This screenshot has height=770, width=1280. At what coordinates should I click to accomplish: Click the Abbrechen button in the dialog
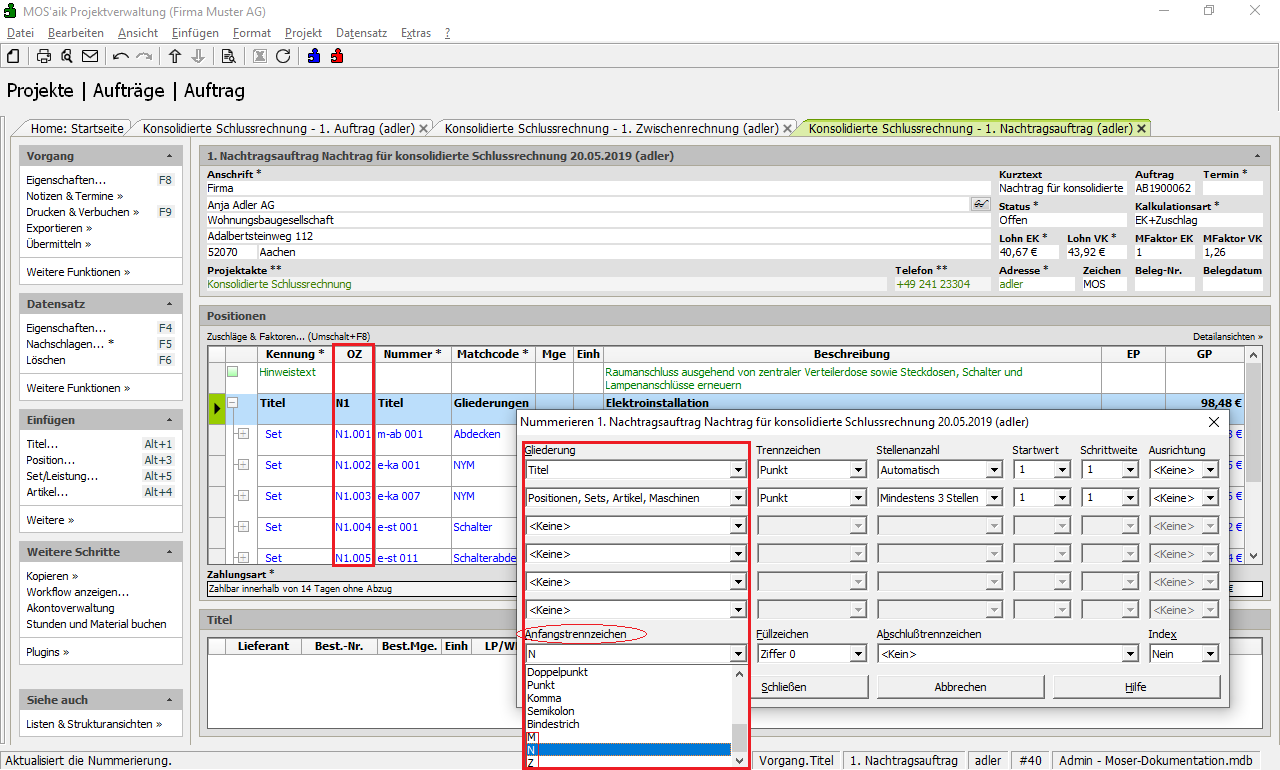click(960, 687)
